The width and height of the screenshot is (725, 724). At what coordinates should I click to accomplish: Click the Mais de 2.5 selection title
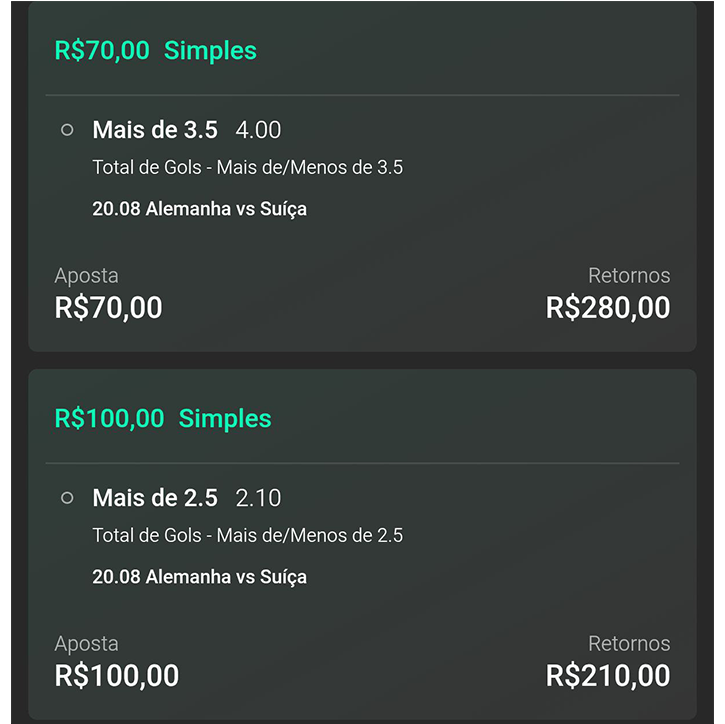154,498
